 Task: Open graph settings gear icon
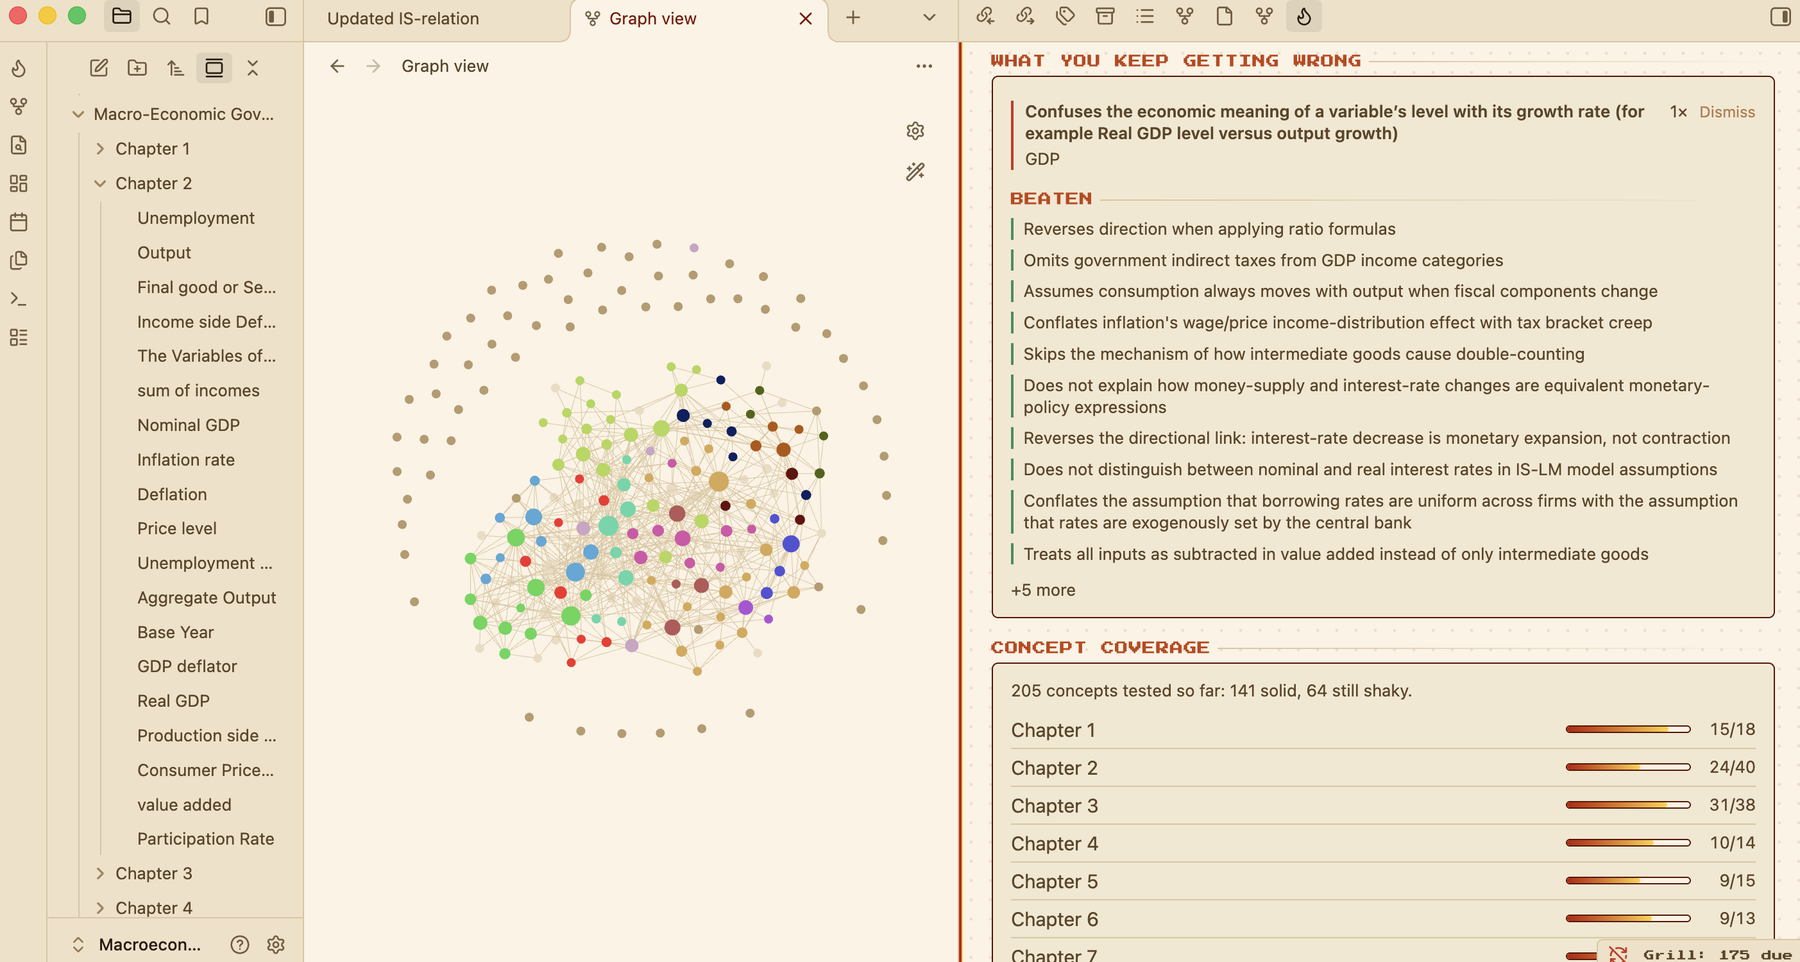(x=915, y=131)
